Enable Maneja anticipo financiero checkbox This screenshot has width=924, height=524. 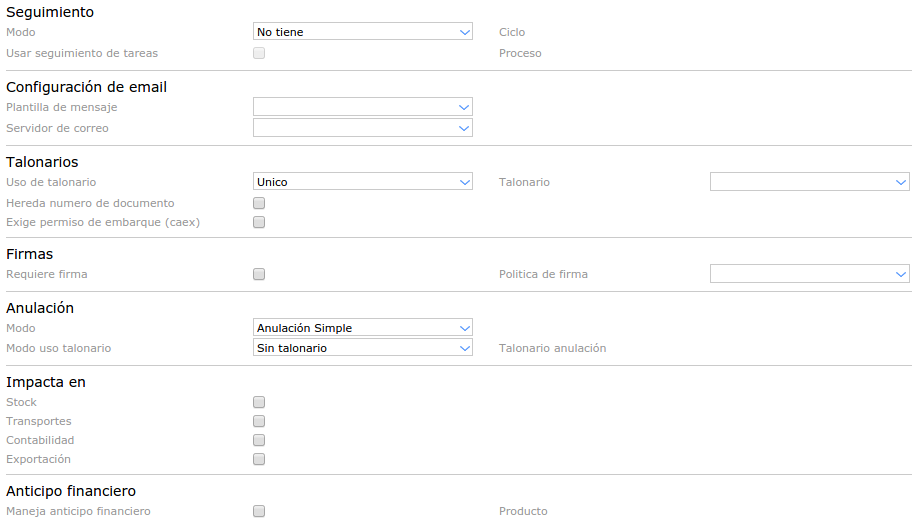point(259,511)
